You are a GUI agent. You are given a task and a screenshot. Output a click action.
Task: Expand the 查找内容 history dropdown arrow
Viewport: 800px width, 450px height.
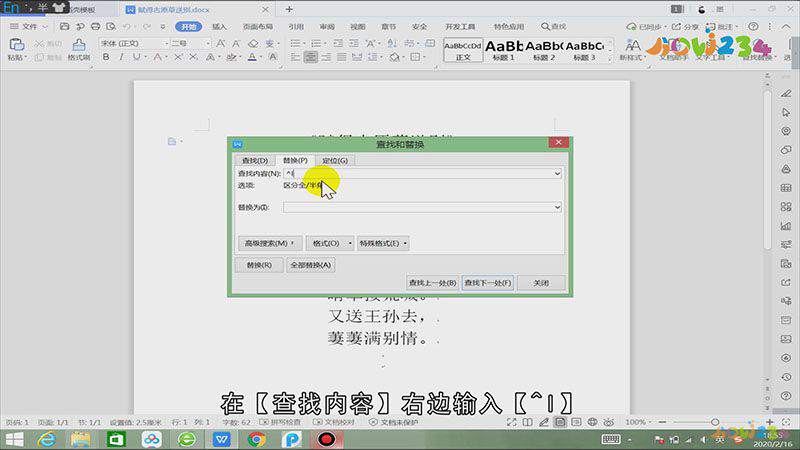(557, 173)
